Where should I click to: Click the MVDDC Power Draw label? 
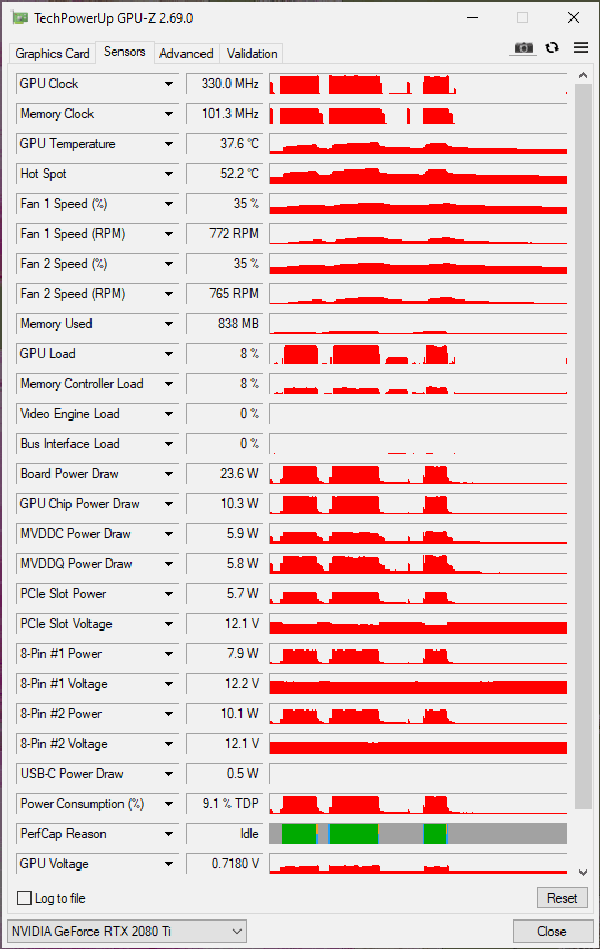click(75, 534)
